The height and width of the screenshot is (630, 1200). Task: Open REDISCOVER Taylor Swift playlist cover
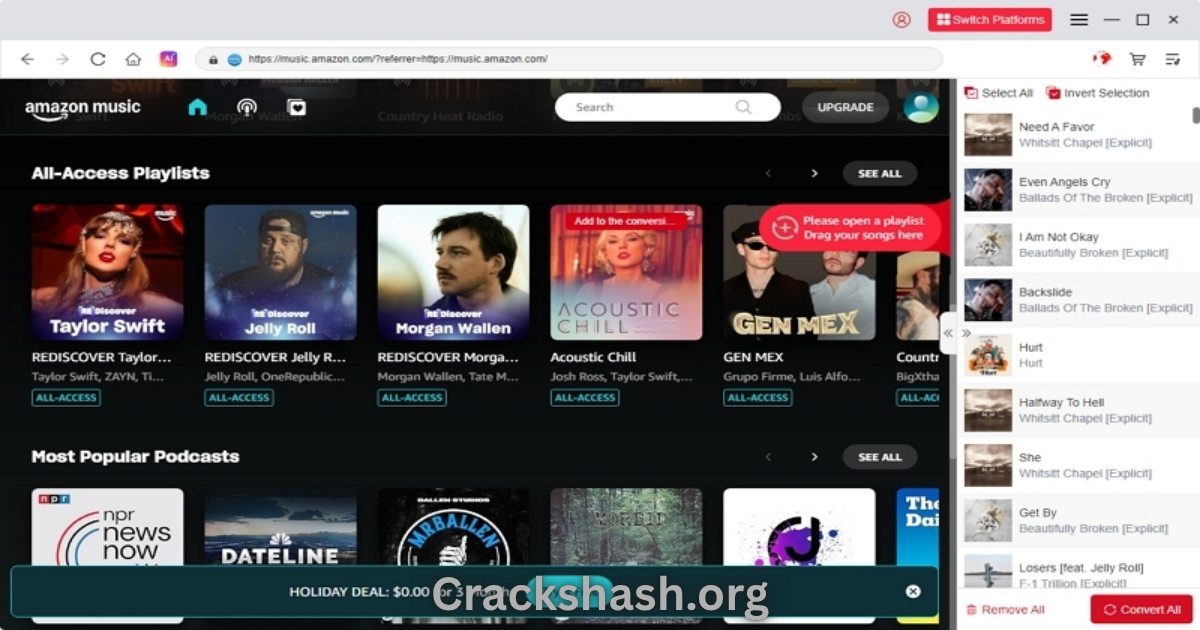[x=107, y=272]
